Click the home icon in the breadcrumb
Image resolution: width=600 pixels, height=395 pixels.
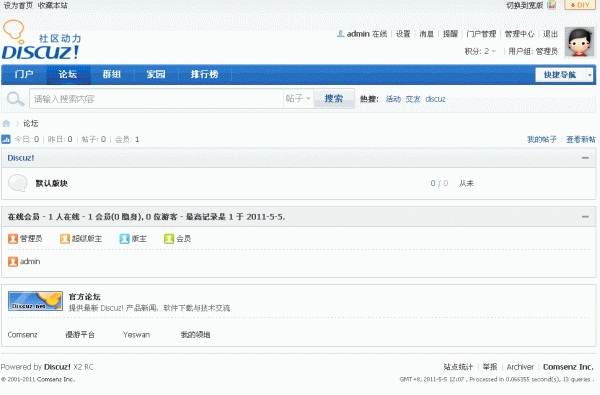point(6,123)
